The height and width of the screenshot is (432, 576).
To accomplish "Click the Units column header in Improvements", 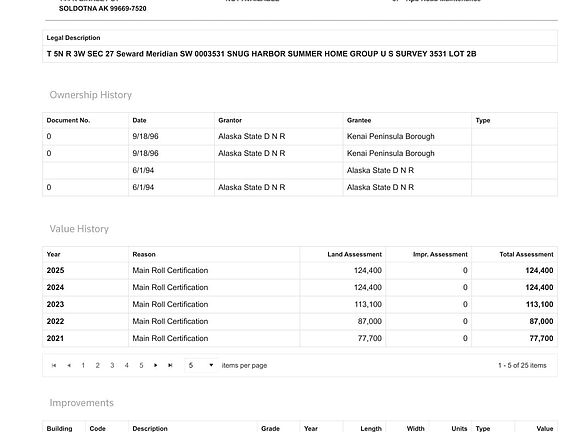I will (459, 429).
